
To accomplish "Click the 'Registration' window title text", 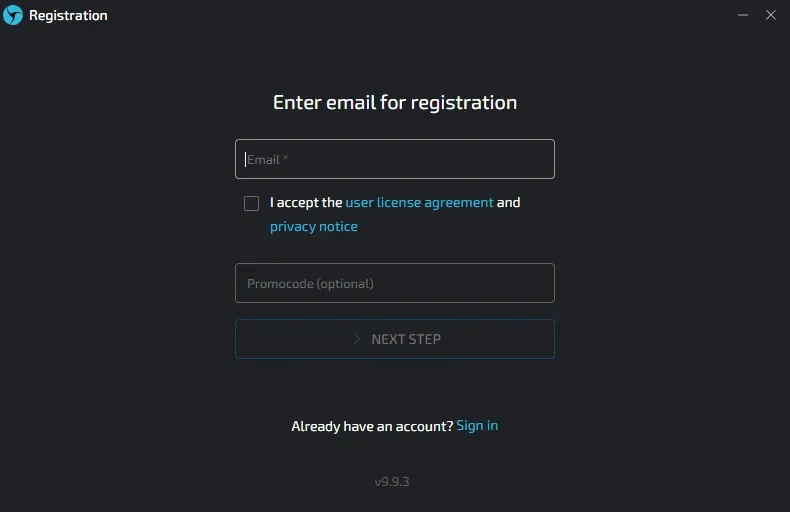I will pos(68,16).
